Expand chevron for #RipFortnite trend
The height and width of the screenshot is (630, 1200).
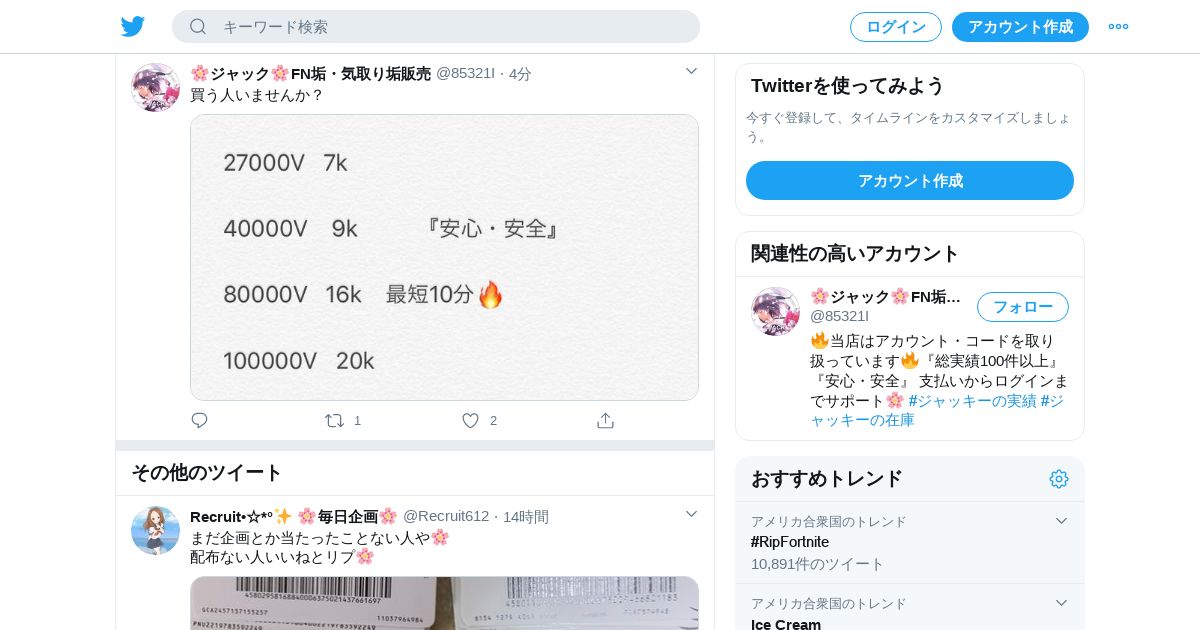(x=1062, y=521)
